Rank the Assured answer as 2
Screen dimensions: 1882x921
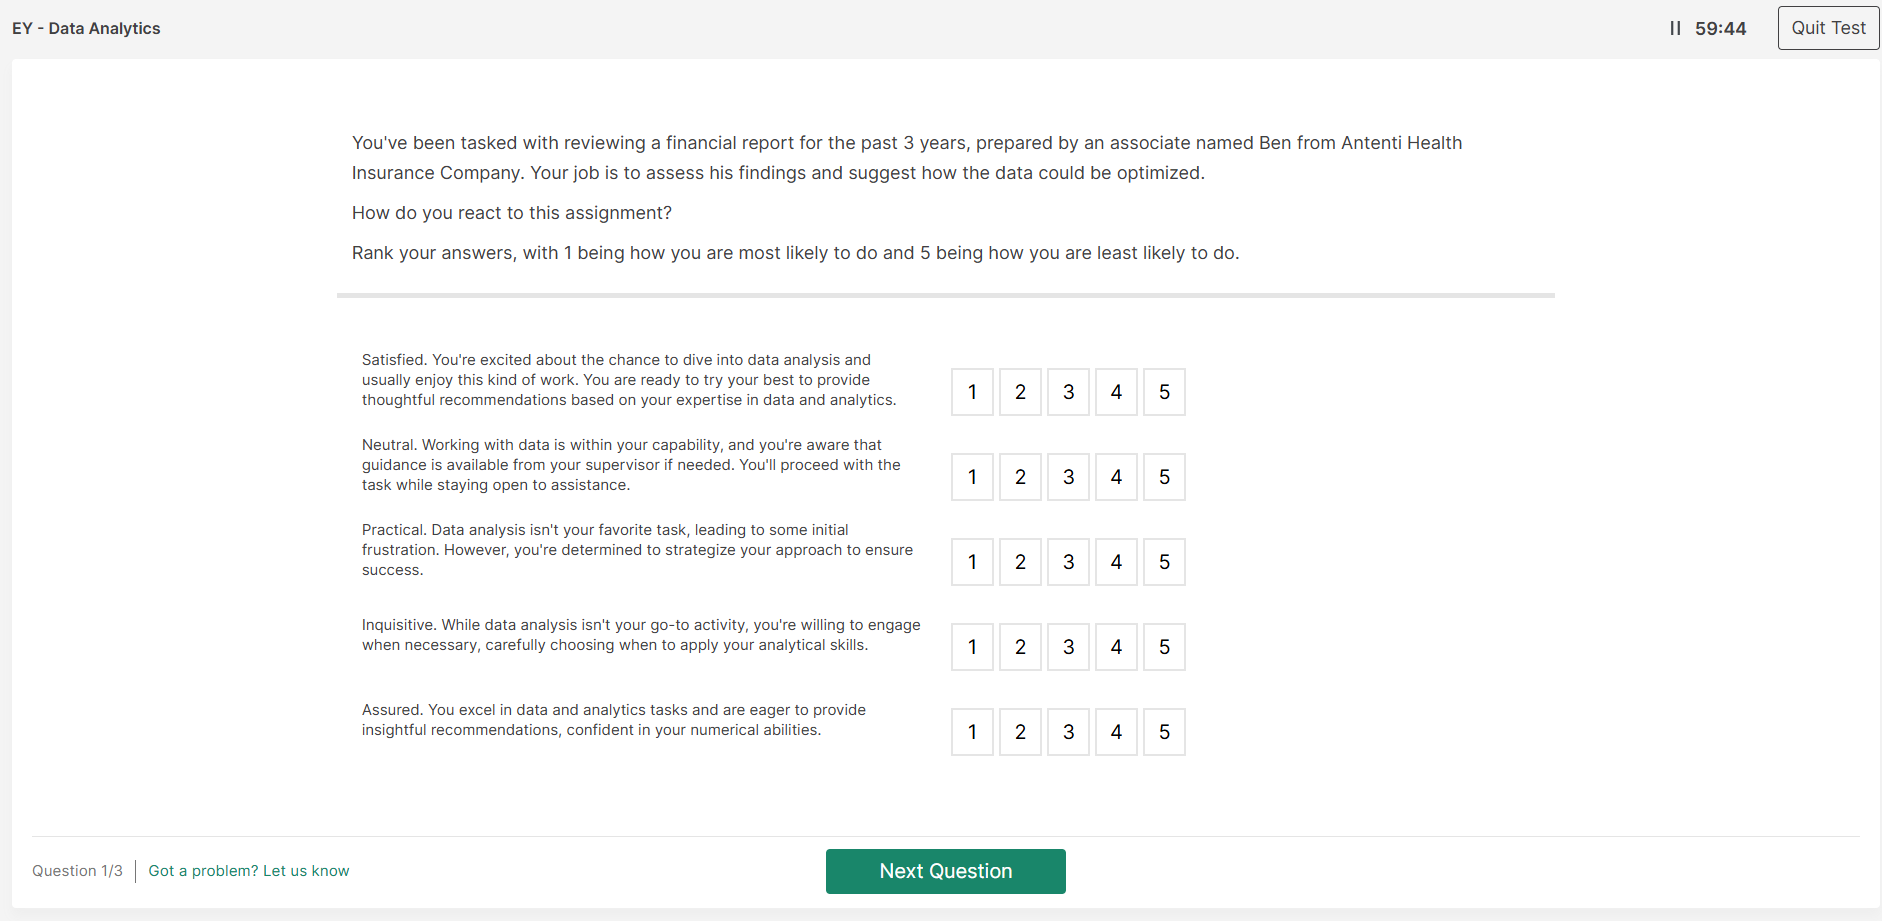pyautogui.click(x=1020, y=732)
